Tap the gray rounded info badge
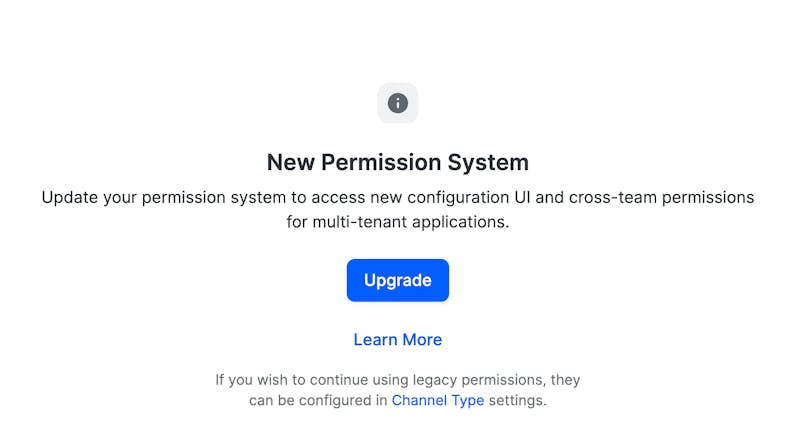 pyautogui.click(x=398, y=103)
